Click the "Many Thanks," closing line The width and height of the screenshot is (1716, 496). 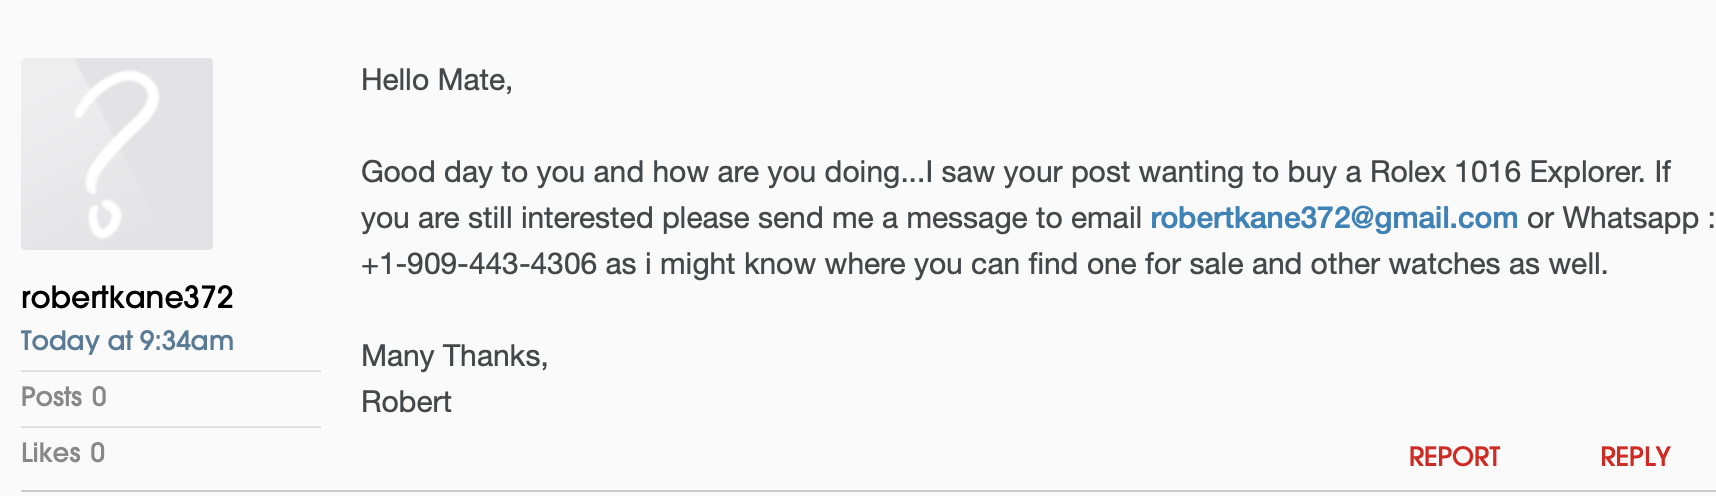coord(454,356)
